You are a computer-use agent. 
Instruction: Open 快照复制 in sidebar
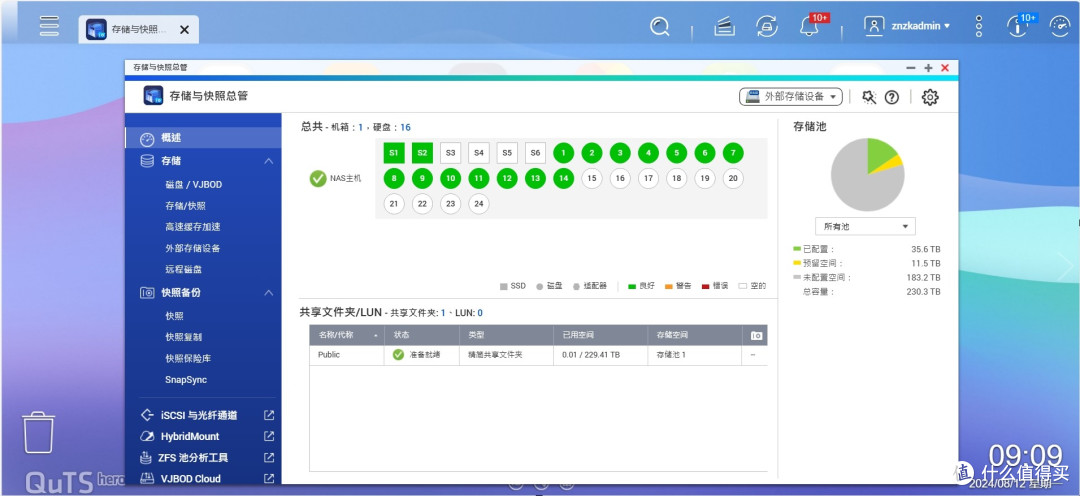184,337
